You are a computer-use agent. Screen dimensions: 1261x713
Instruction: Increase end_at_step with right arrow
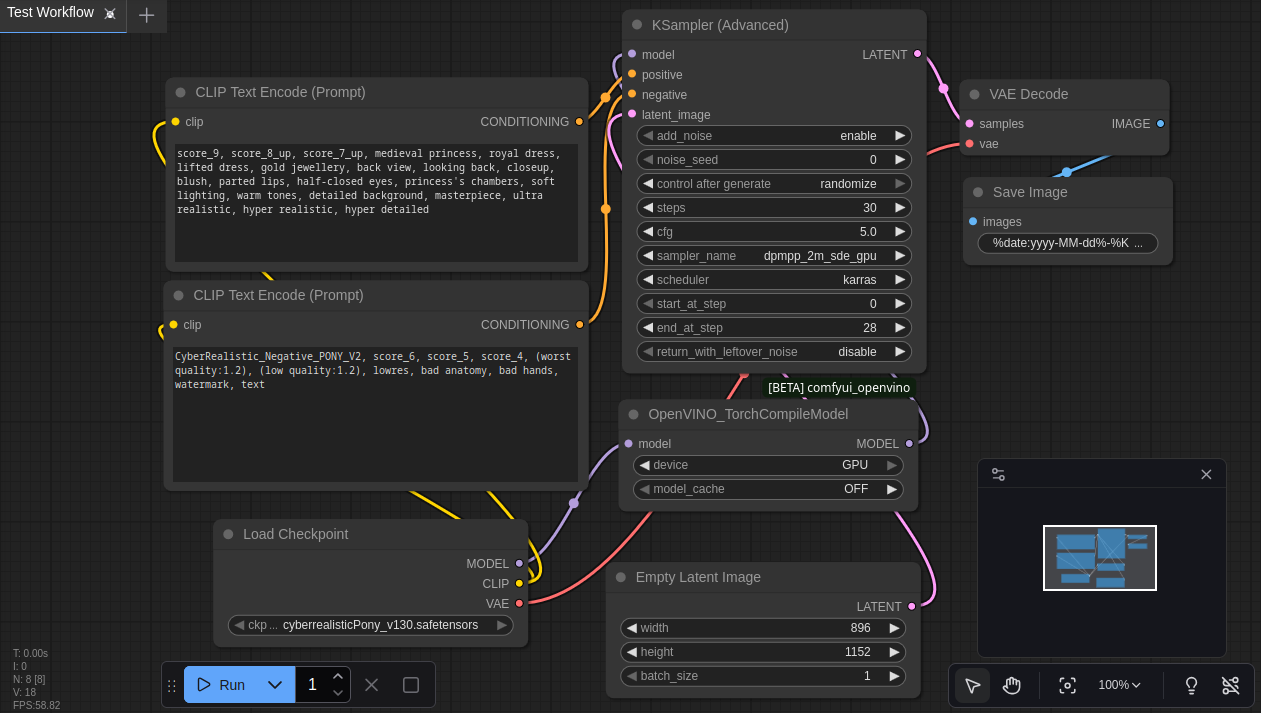900,327
